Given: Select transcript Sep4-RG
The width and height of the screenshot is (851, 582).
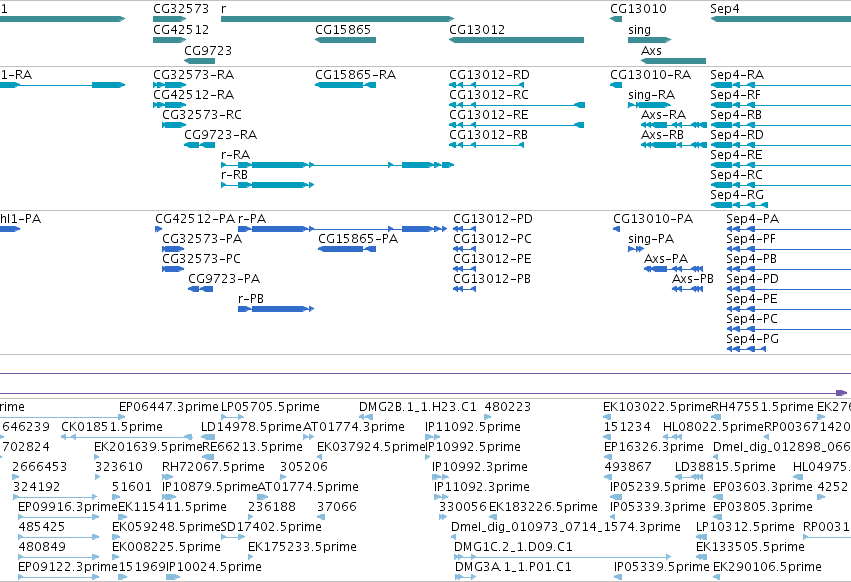Looking at the screenshot, I should (737, 194).
